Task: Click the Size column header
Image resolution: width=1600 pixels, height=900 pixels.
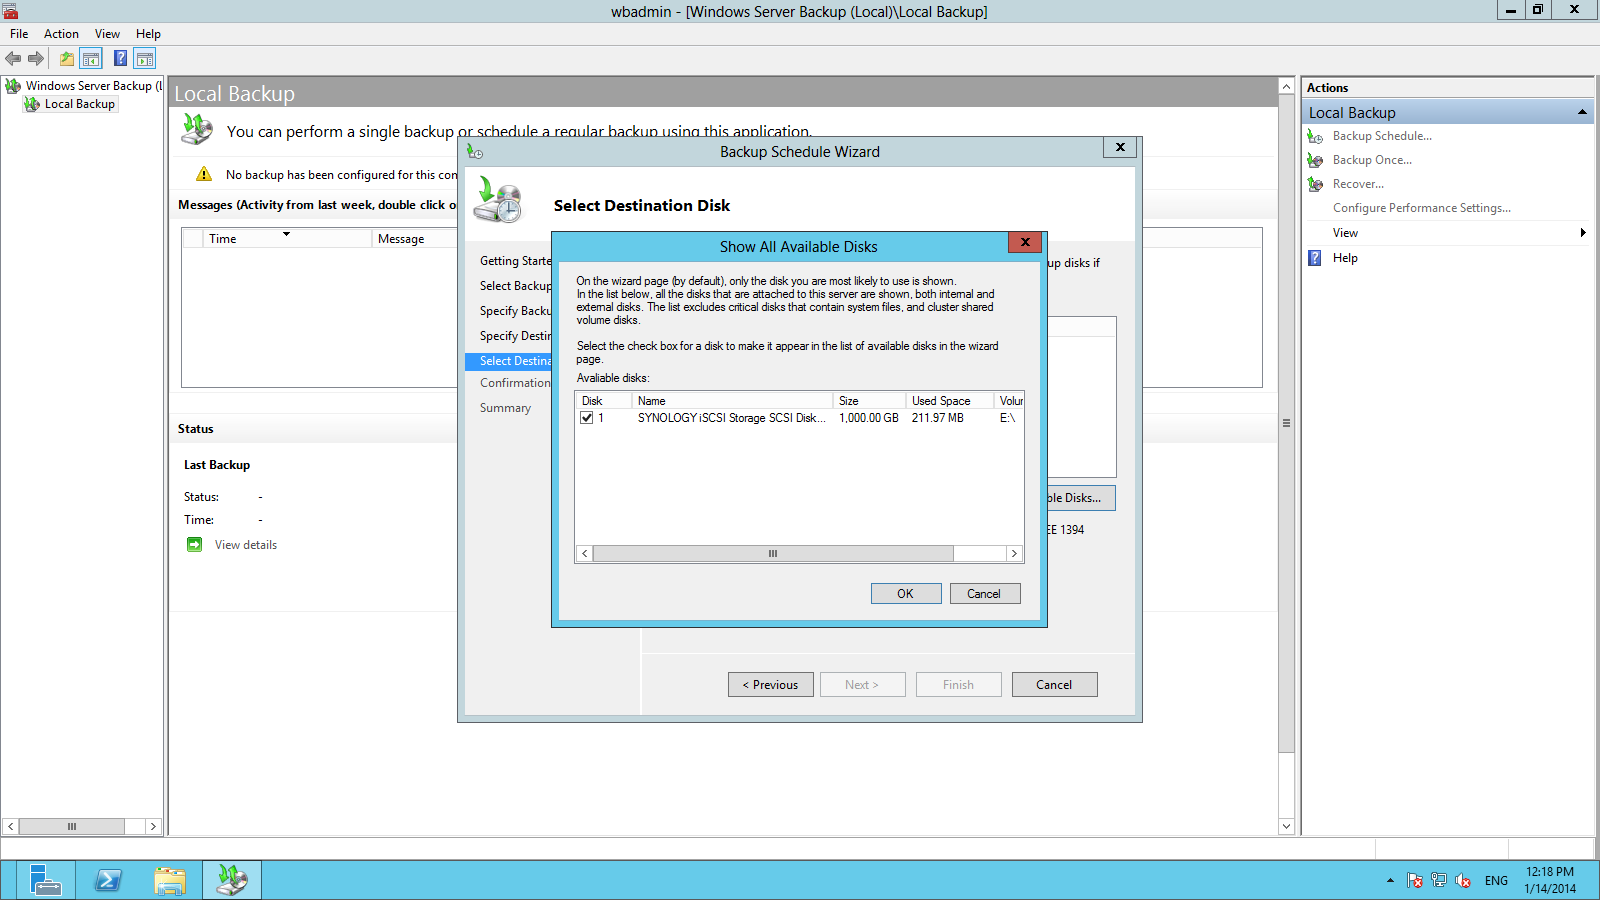Action: click(x=870, y=401)
